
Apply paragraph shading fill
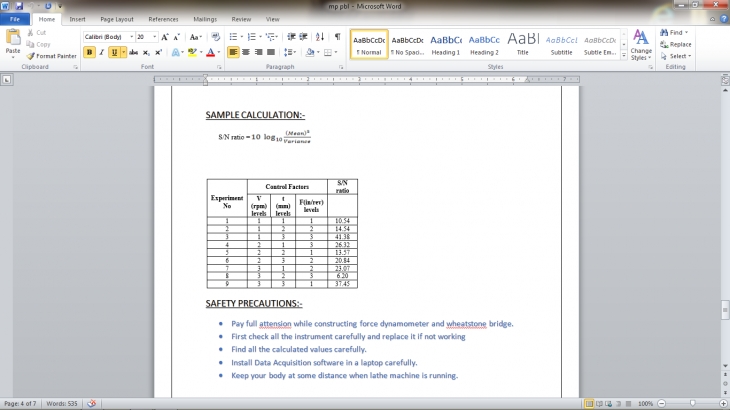(310, 52)
